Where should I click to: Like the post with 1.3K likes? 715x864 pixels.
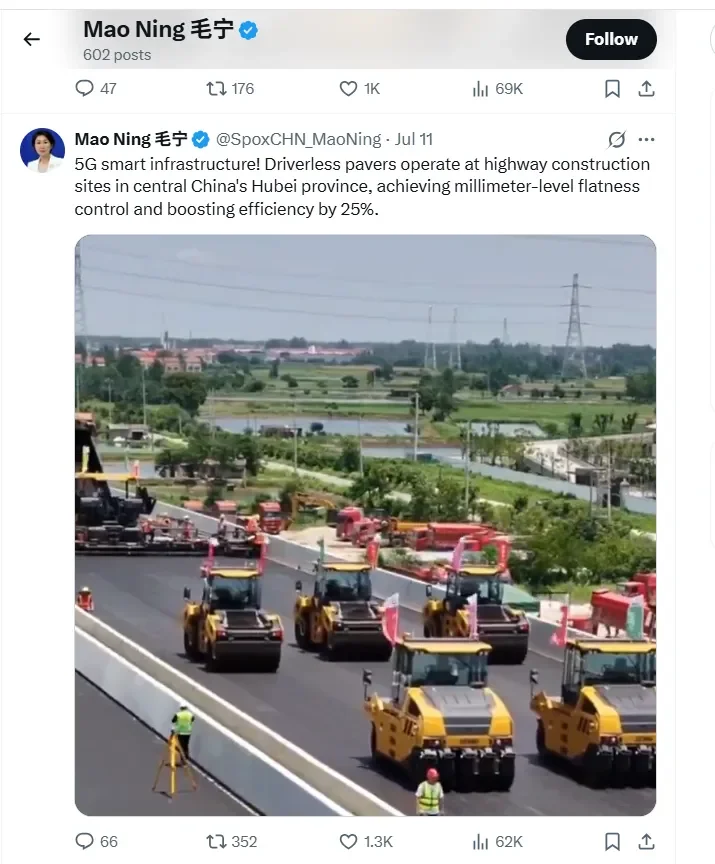(x=366, y=841)
